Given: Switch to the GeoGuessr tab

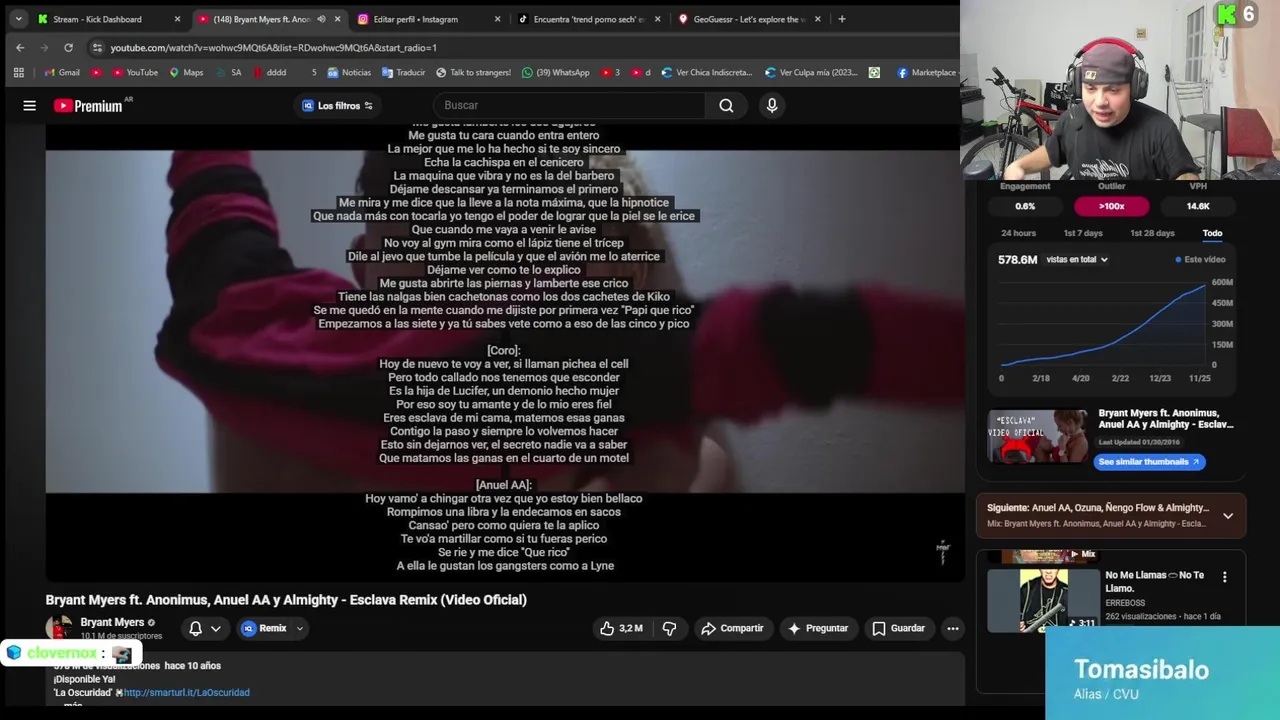Looking at the screenshot, I should [748, 19].
